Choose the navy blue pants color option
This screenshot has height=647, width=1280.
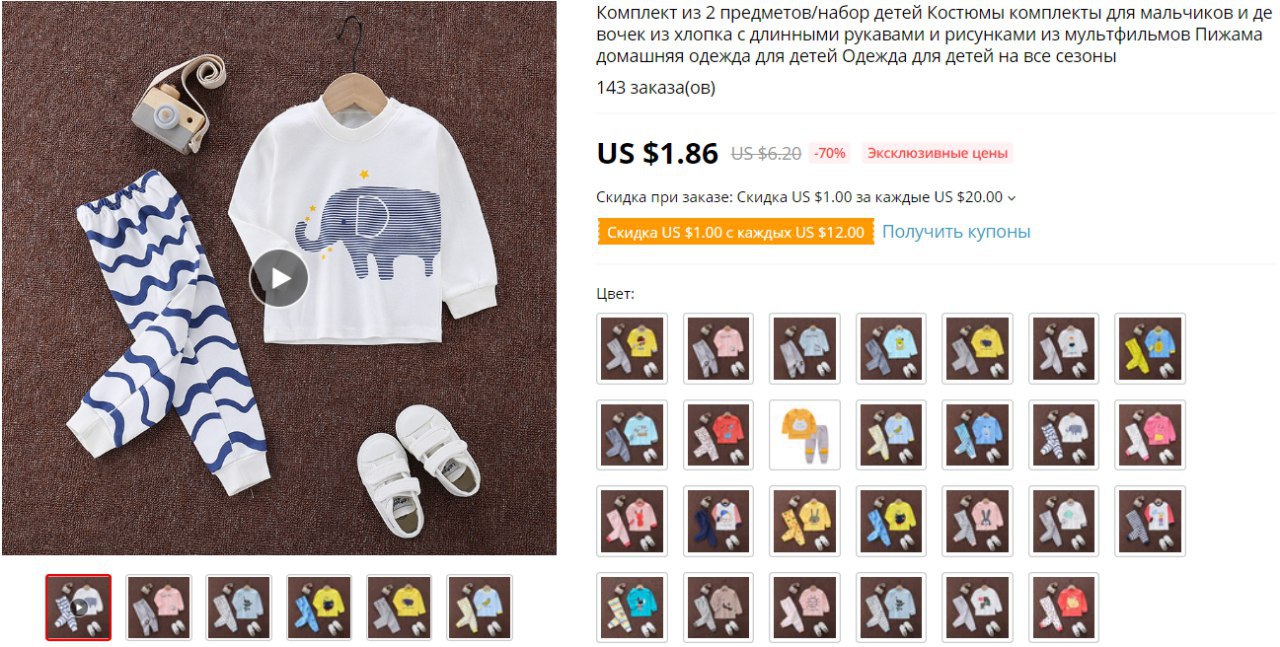point(719,521)
